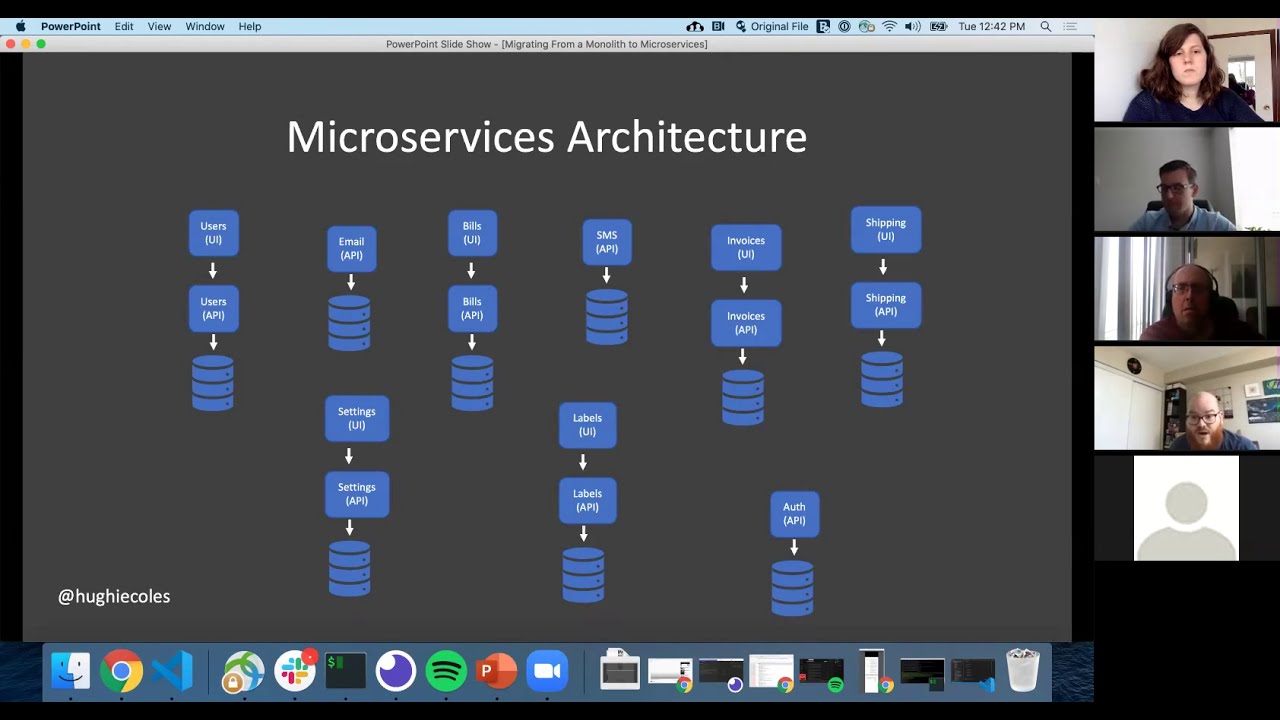Screen dimensions: 1280x720
Task: Open Spotlight search magnifier
Action: coord(1046,26)
